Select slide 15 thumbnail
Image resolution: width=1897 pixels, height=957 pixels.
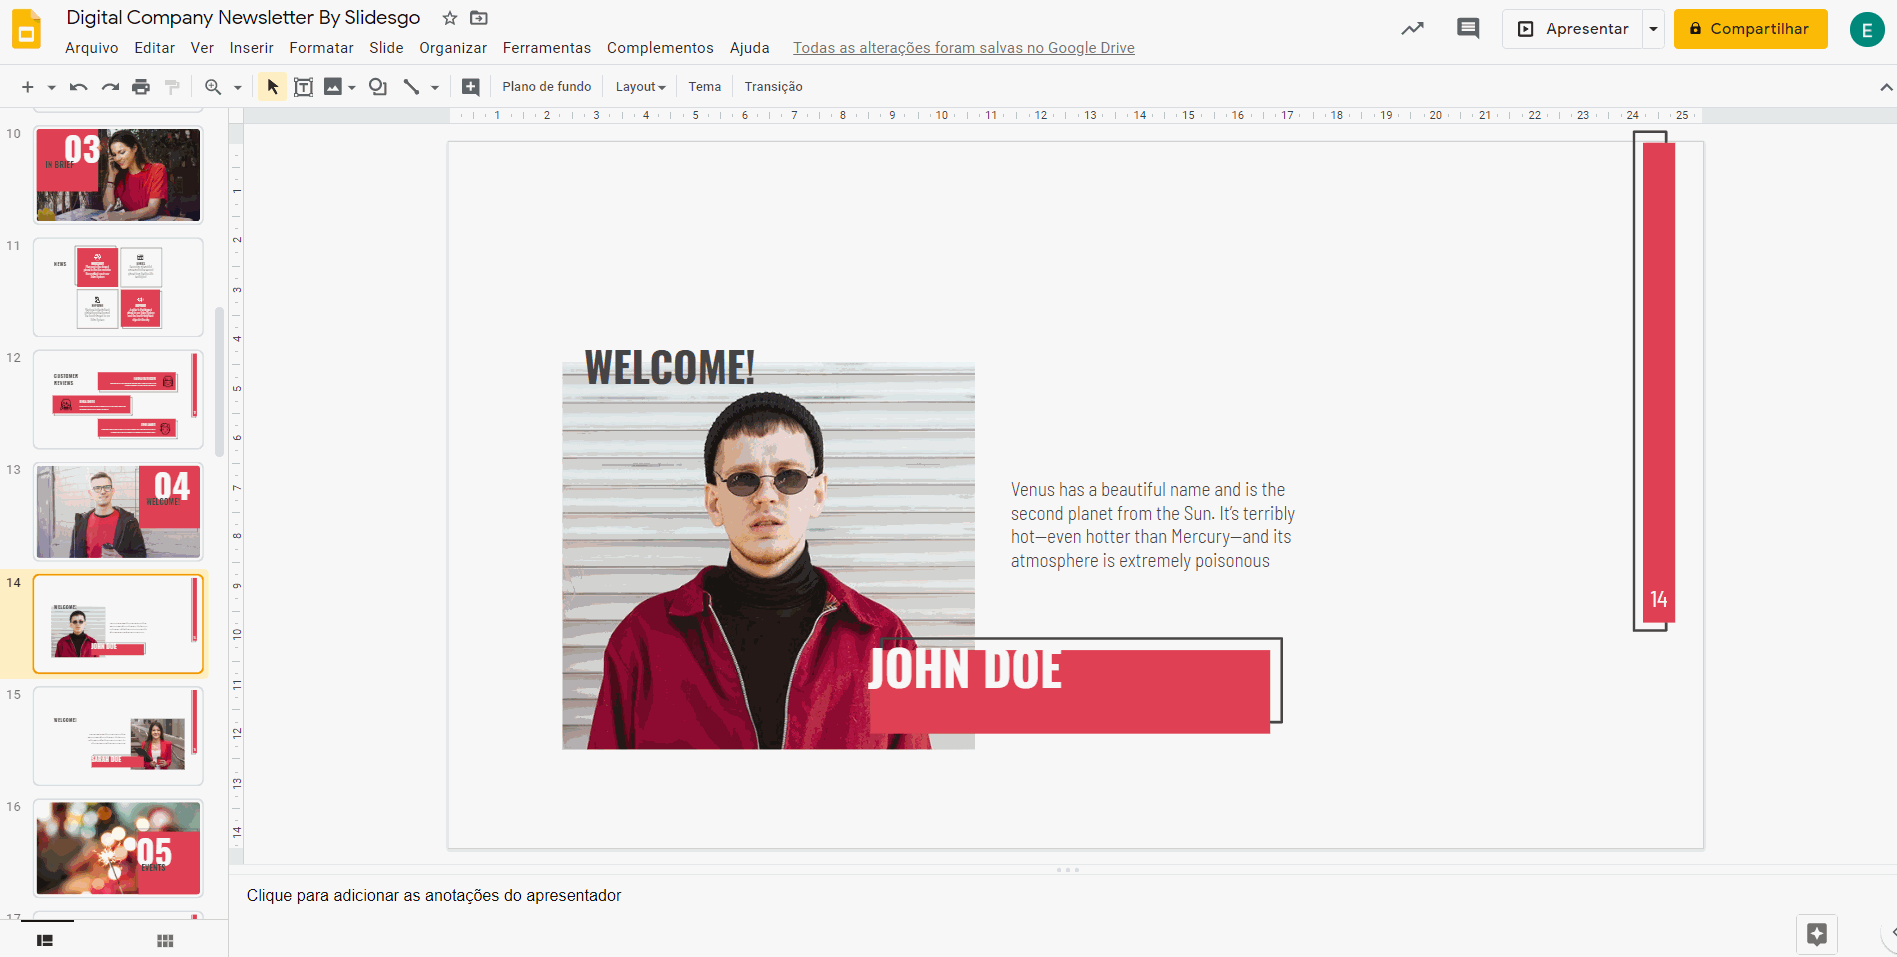pyautogui.click(x=118, y=736)
